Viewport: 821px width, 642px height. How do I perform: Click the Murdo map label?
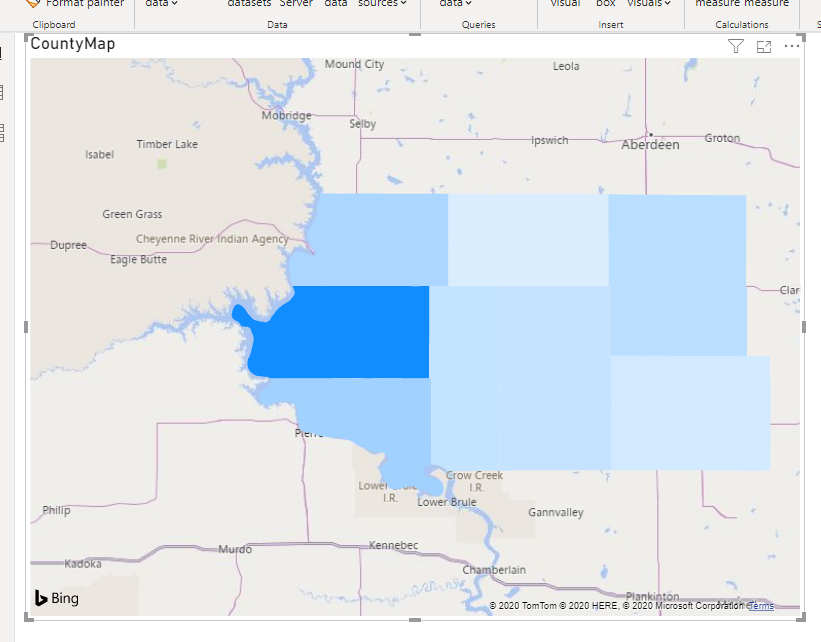click(x=235, y=549)
